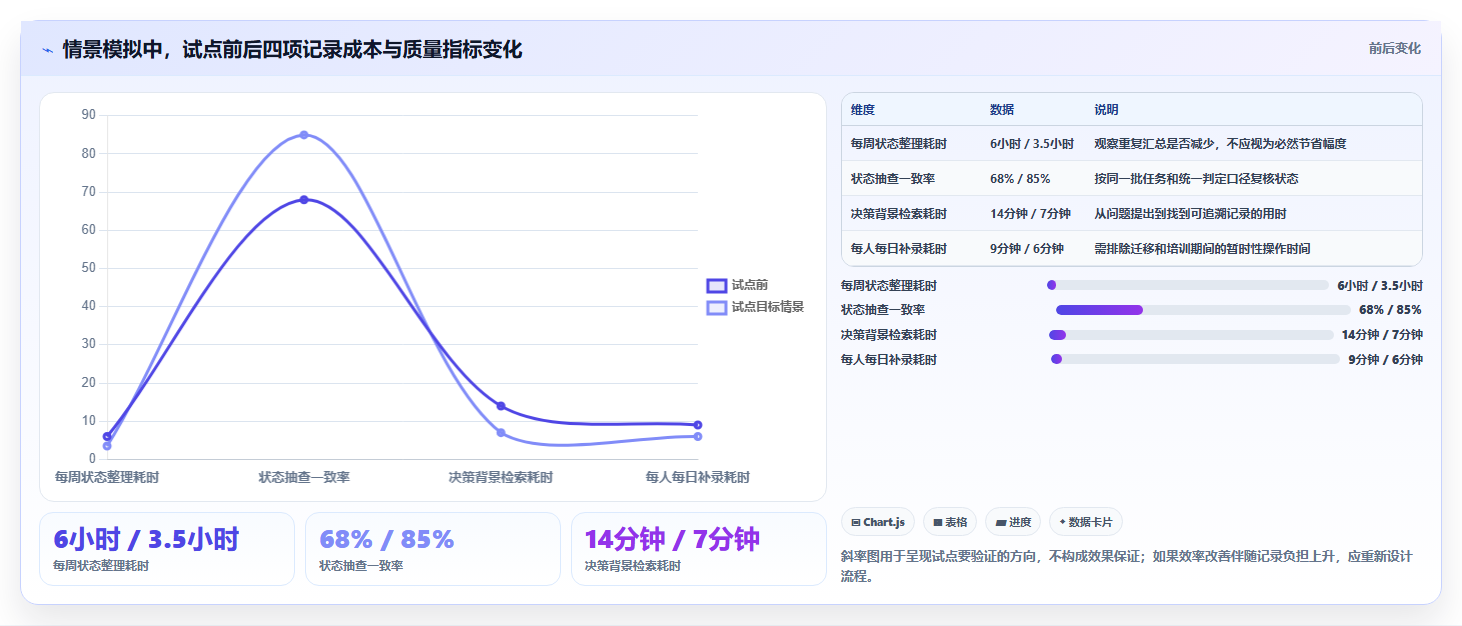Click the panel title 情景模拟中 heading

click(292, 49)
